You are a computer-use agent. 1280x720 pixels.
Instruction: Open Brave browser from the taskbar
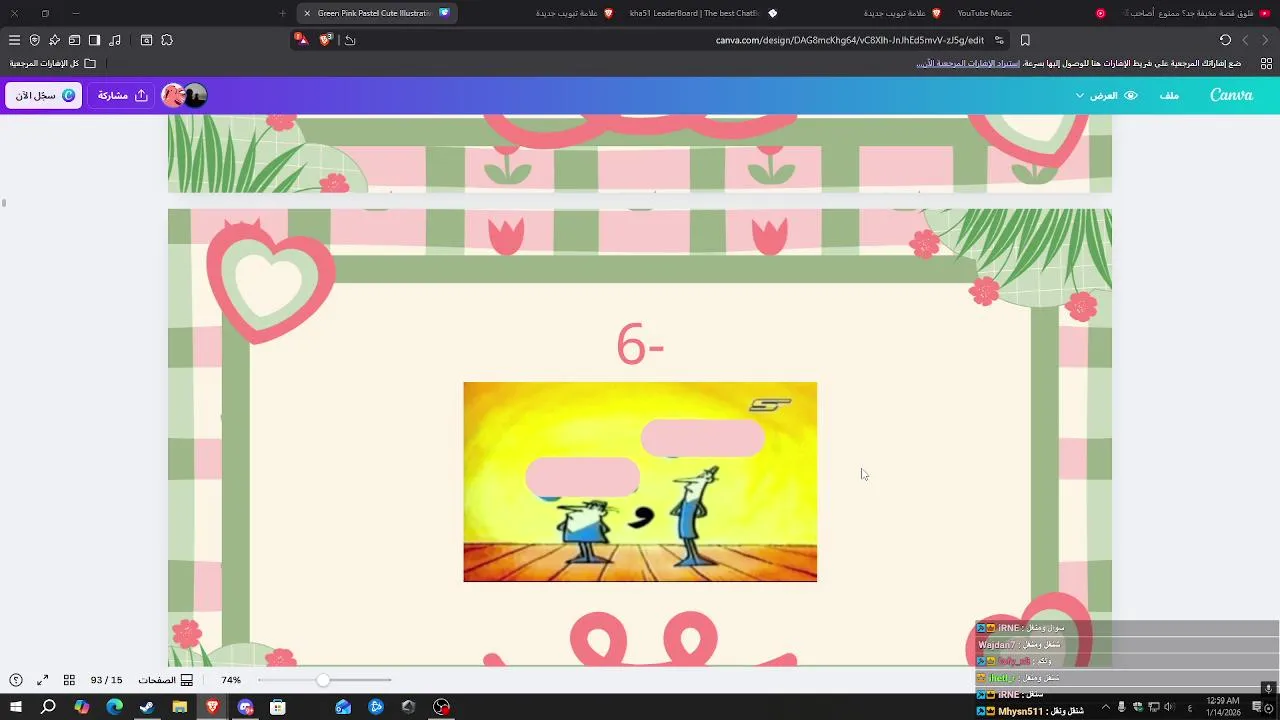click(212, 707)
